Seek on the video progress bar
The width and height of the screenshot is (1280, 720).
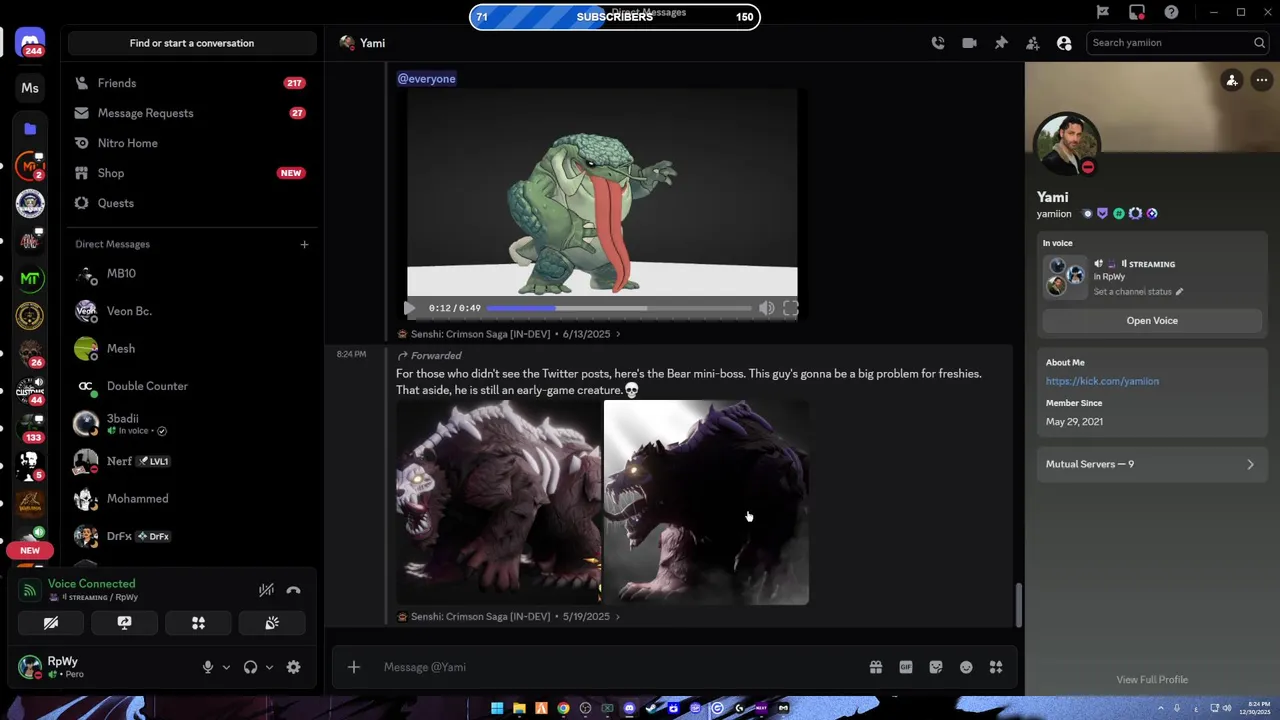click(x=619, y=308)
